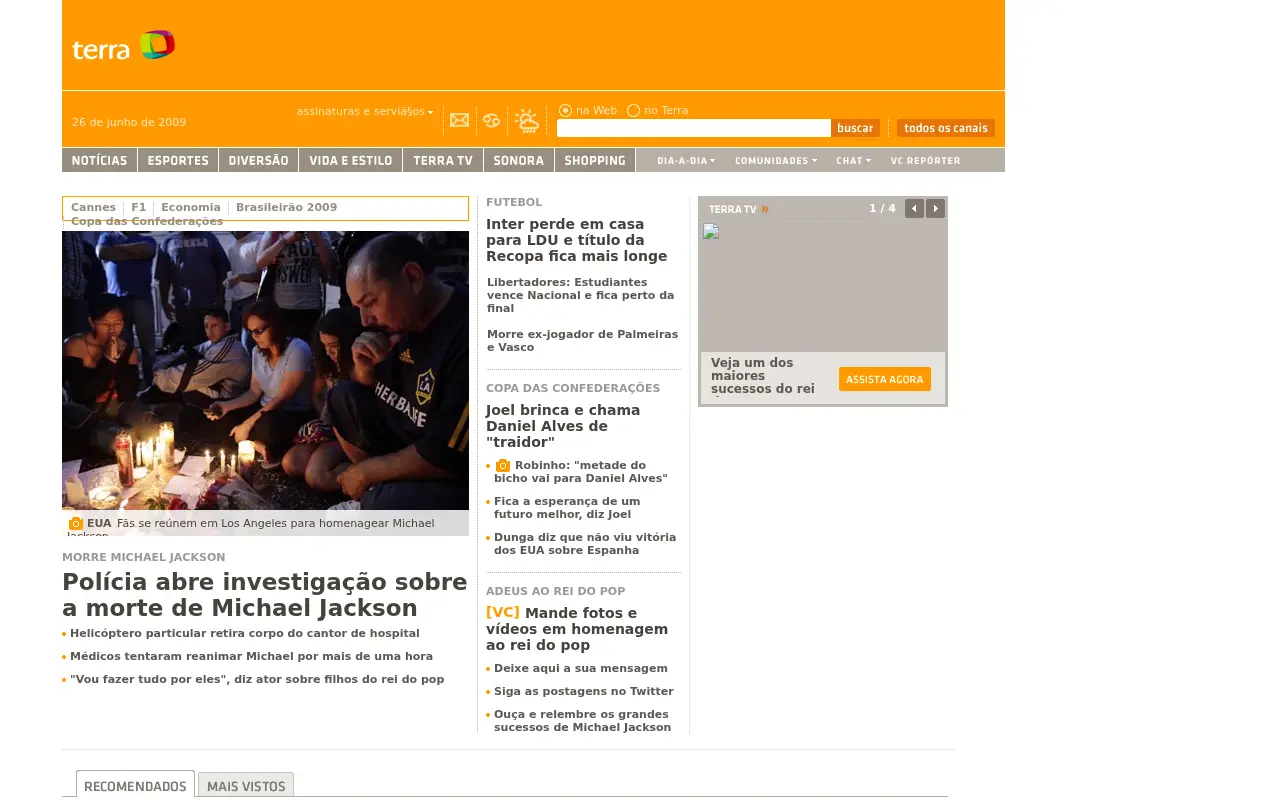The width and height of the screenshot is (1280, 800).
Task: Open headline about Michael Jackson death investigation
Action: [265, 595]
